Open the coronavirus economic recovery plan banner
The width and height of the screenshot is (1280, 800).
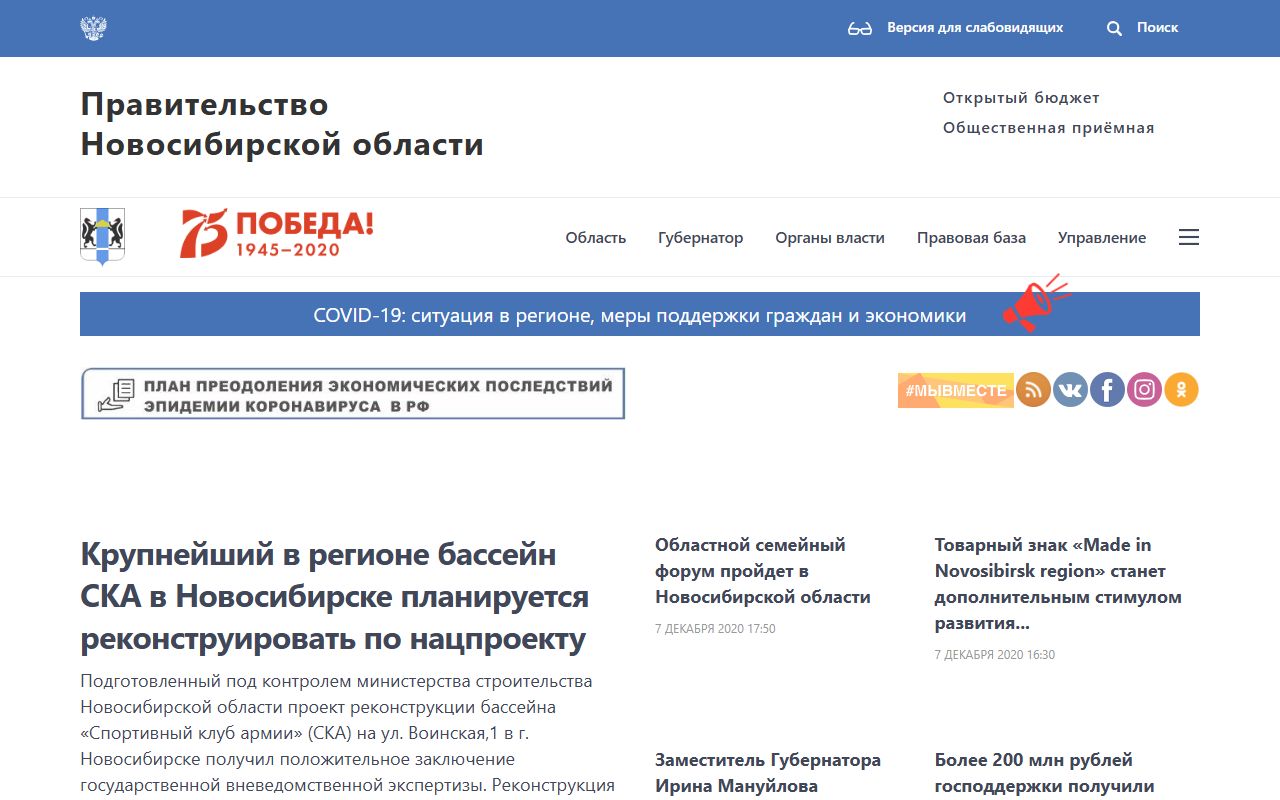[x=353, y=393]
